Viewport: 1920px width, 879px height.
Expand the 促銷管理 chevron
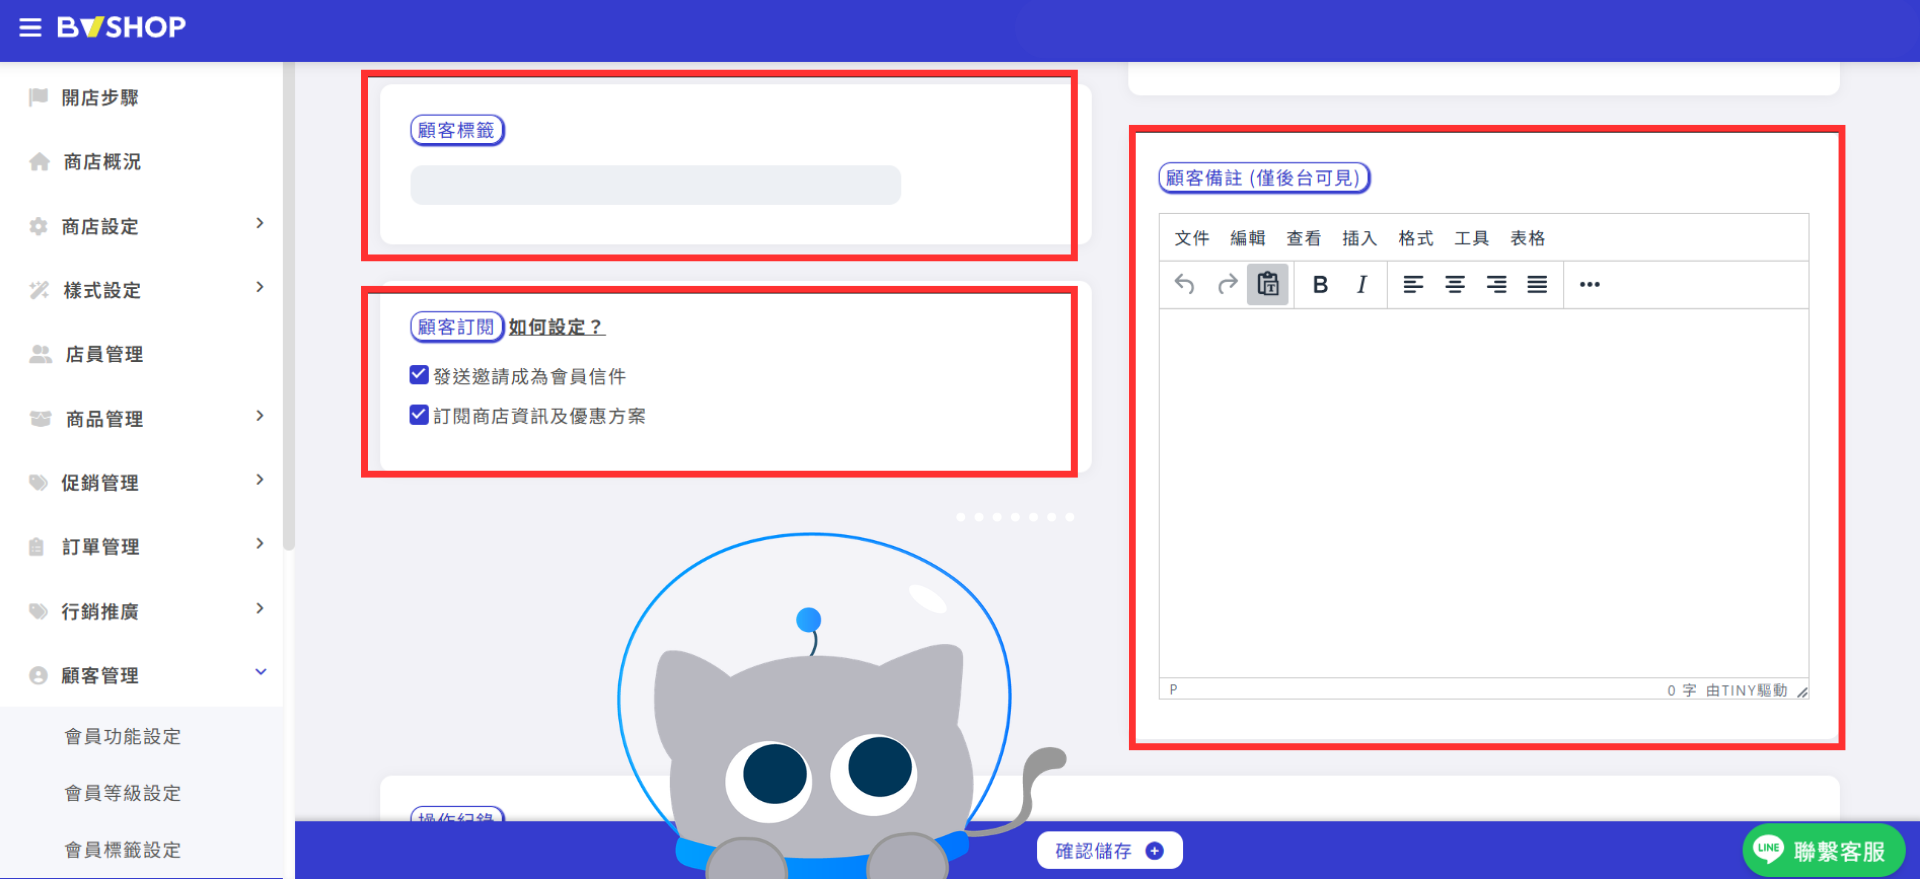pyautogui.click(x=260, y=480)
